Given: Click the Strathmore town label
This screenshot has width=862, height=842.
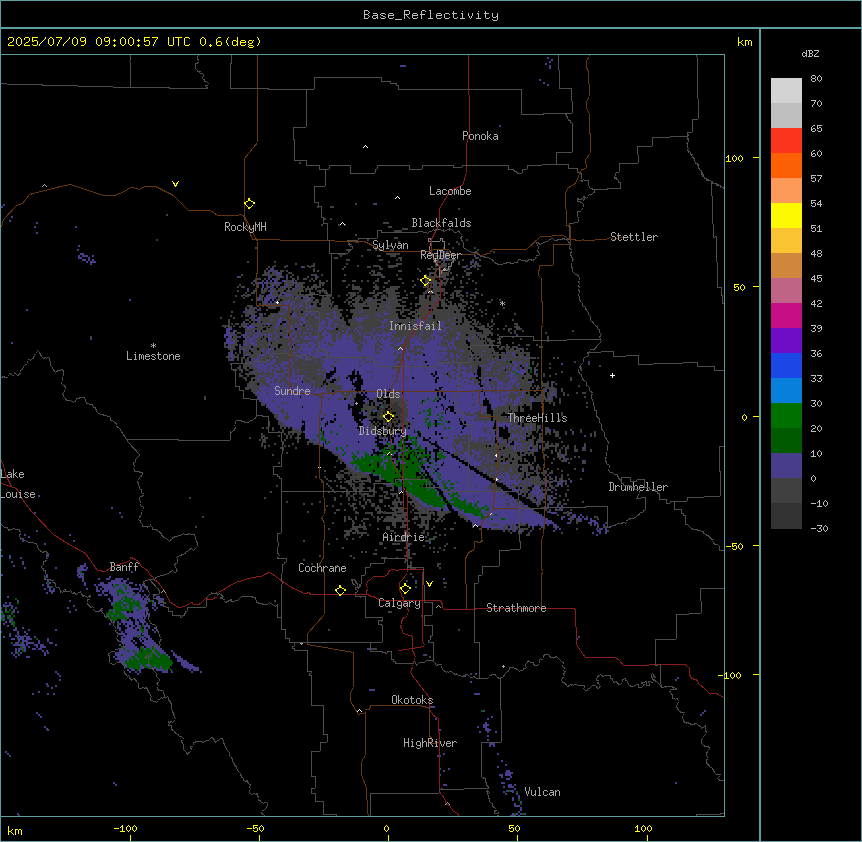Looking at the screenshot, I should pyautogui.click(x=516, y=608).
